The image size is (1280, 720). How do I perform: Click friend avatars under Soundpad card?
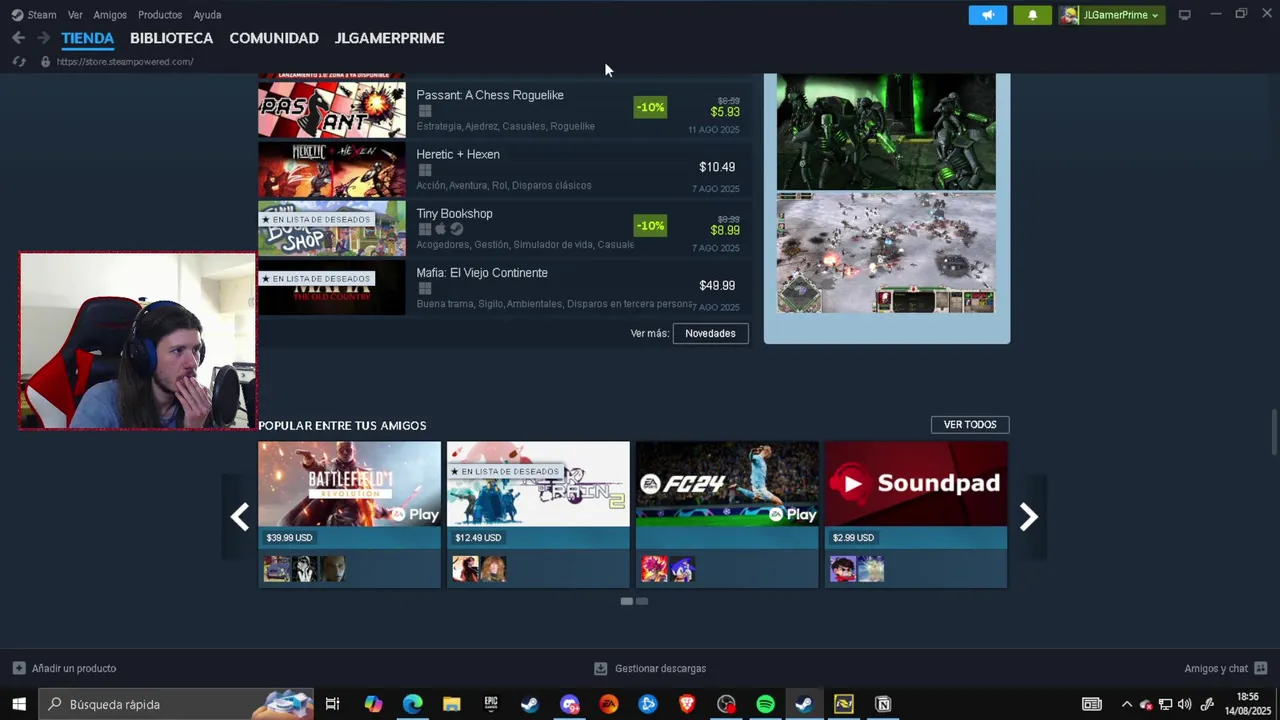(857, 569)
